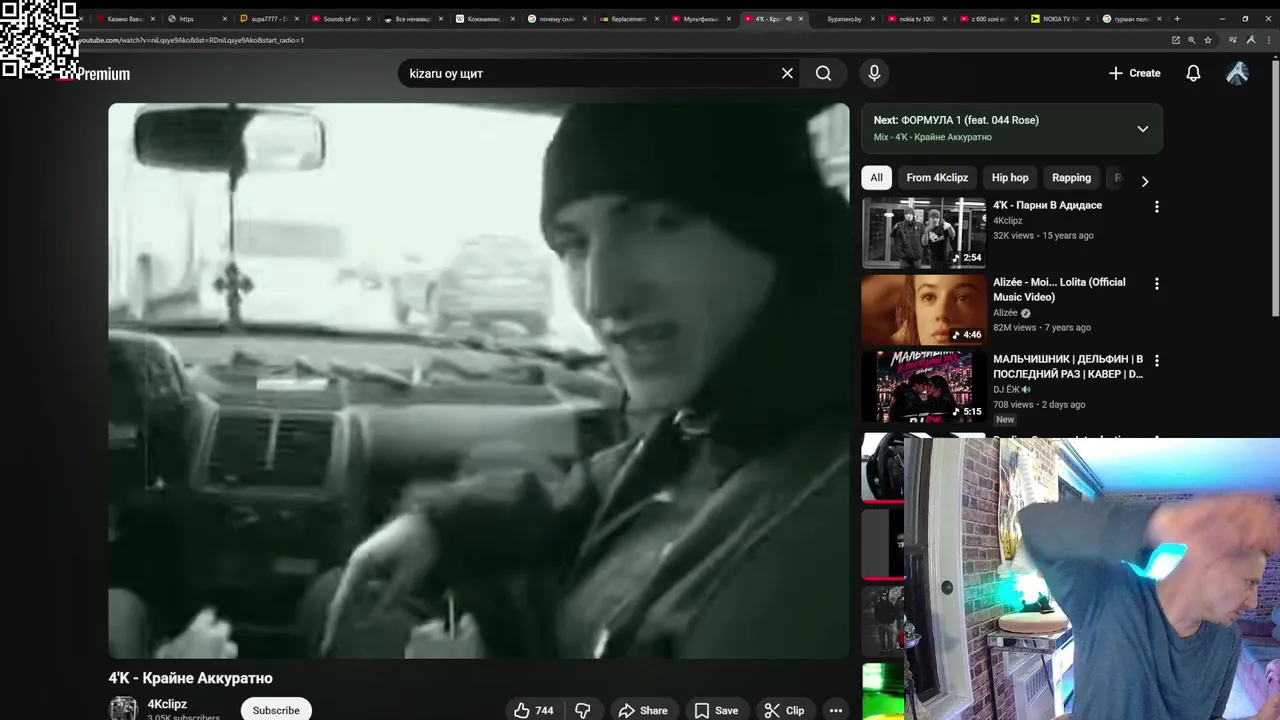1280x720 pixels.
Task: Create a Clip with scissors button
Action: [785, 710]
